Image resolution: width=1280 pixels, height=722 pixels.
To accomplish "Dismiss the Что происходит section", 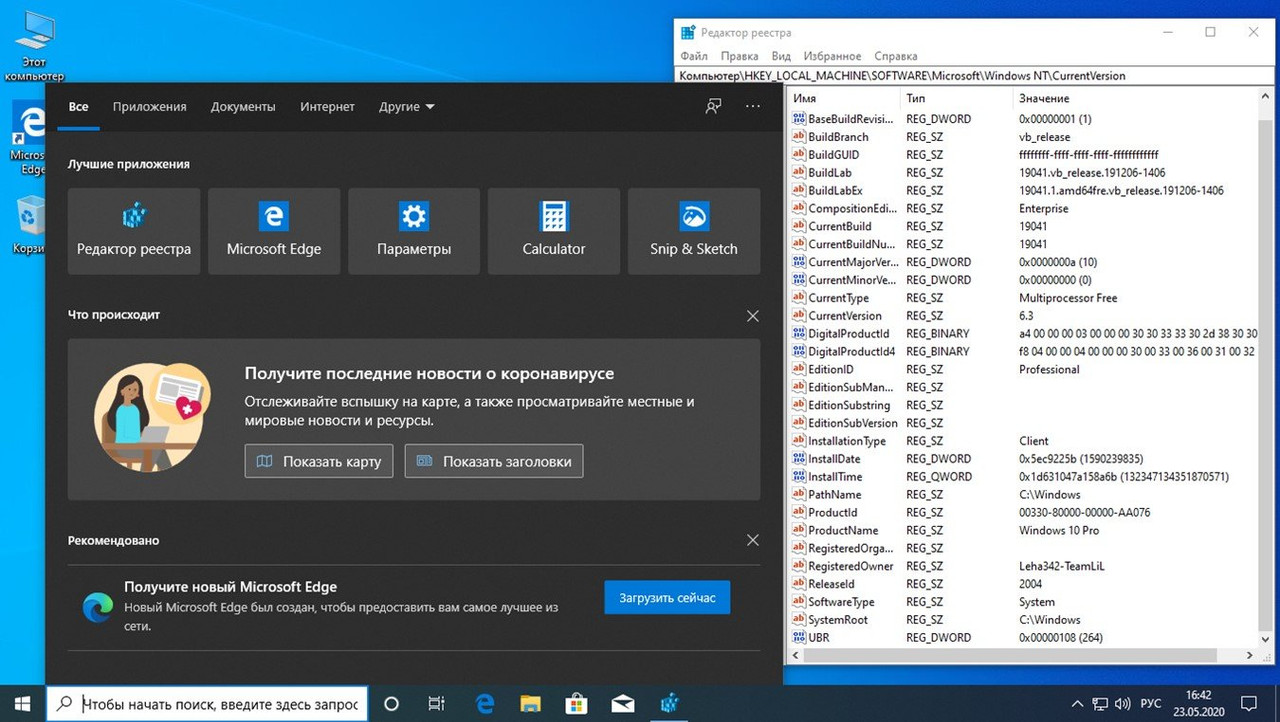I will click(x=753, y=315).
